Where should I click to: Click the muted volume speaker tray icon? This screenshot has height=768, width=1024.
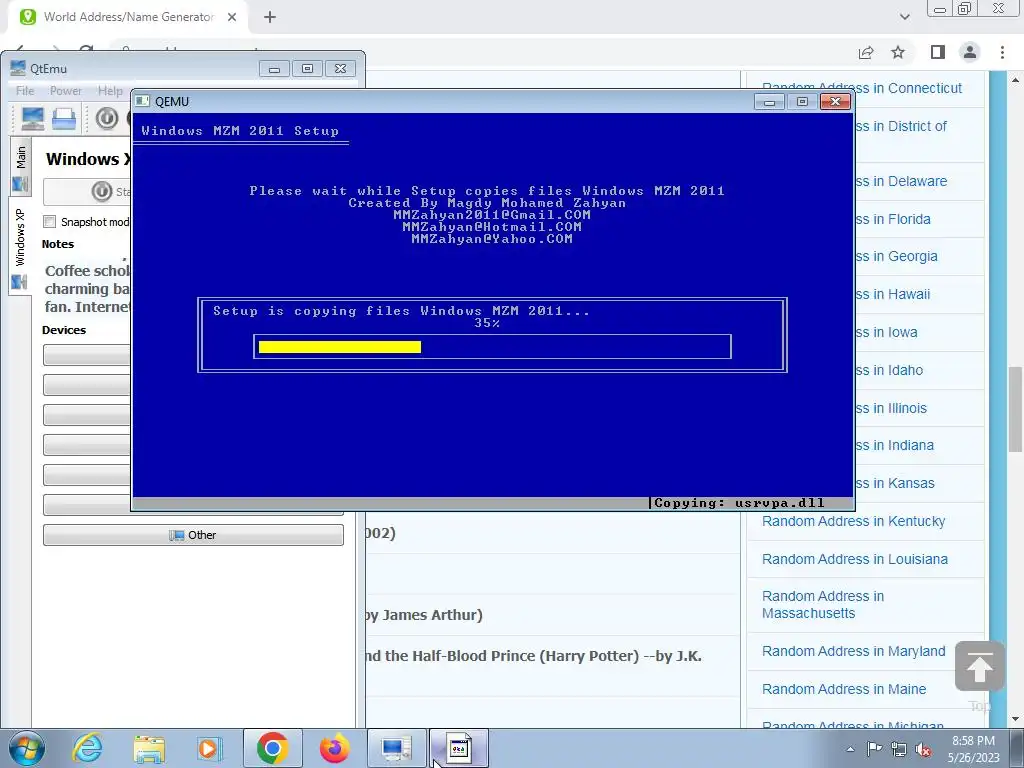(x=923, y=749)
